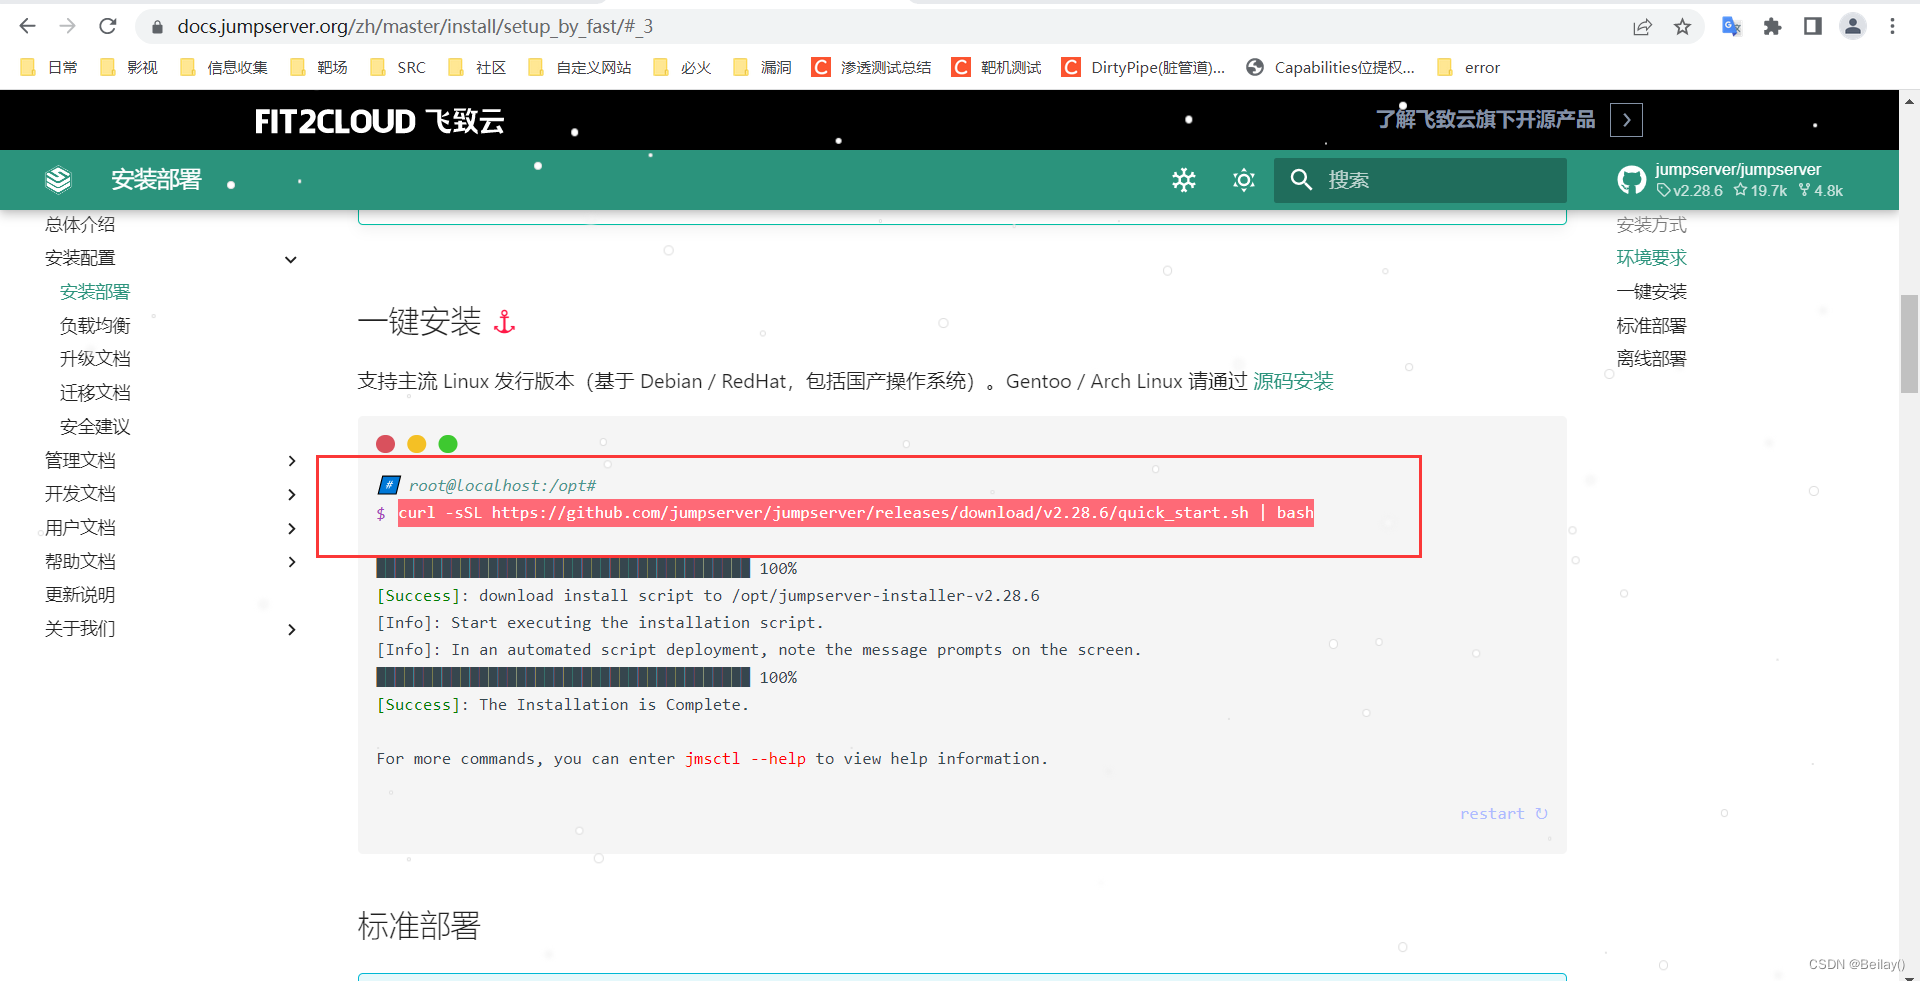Jump to 标准部署 in table of contents
This screenshot has width=1920, height=981.
click(1651, 326)
